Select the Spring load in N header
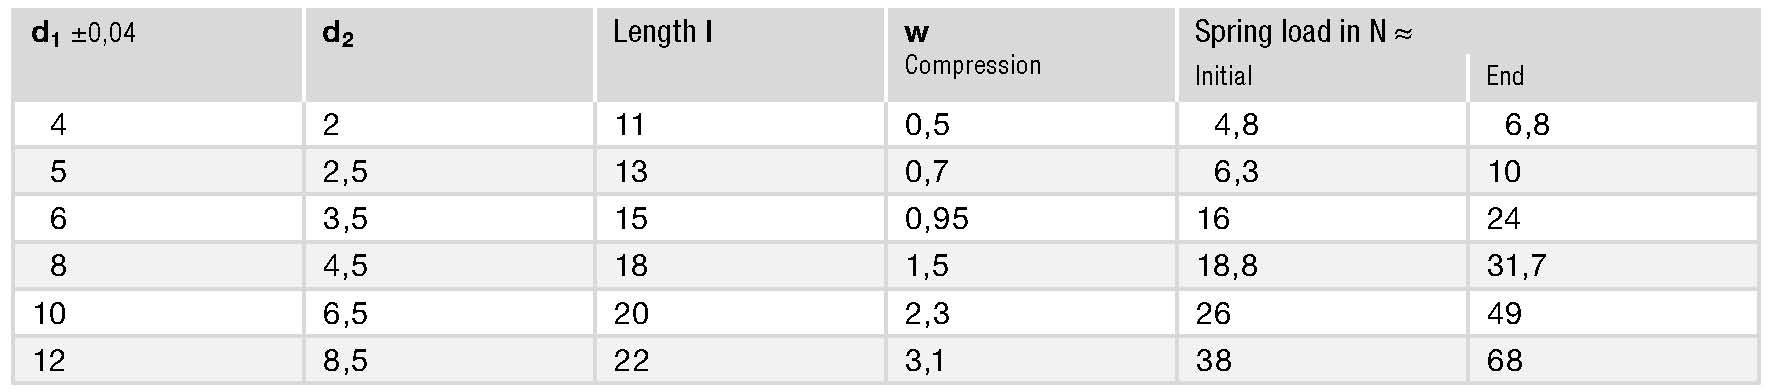The image size is (1772, 392). point(1302,32)
